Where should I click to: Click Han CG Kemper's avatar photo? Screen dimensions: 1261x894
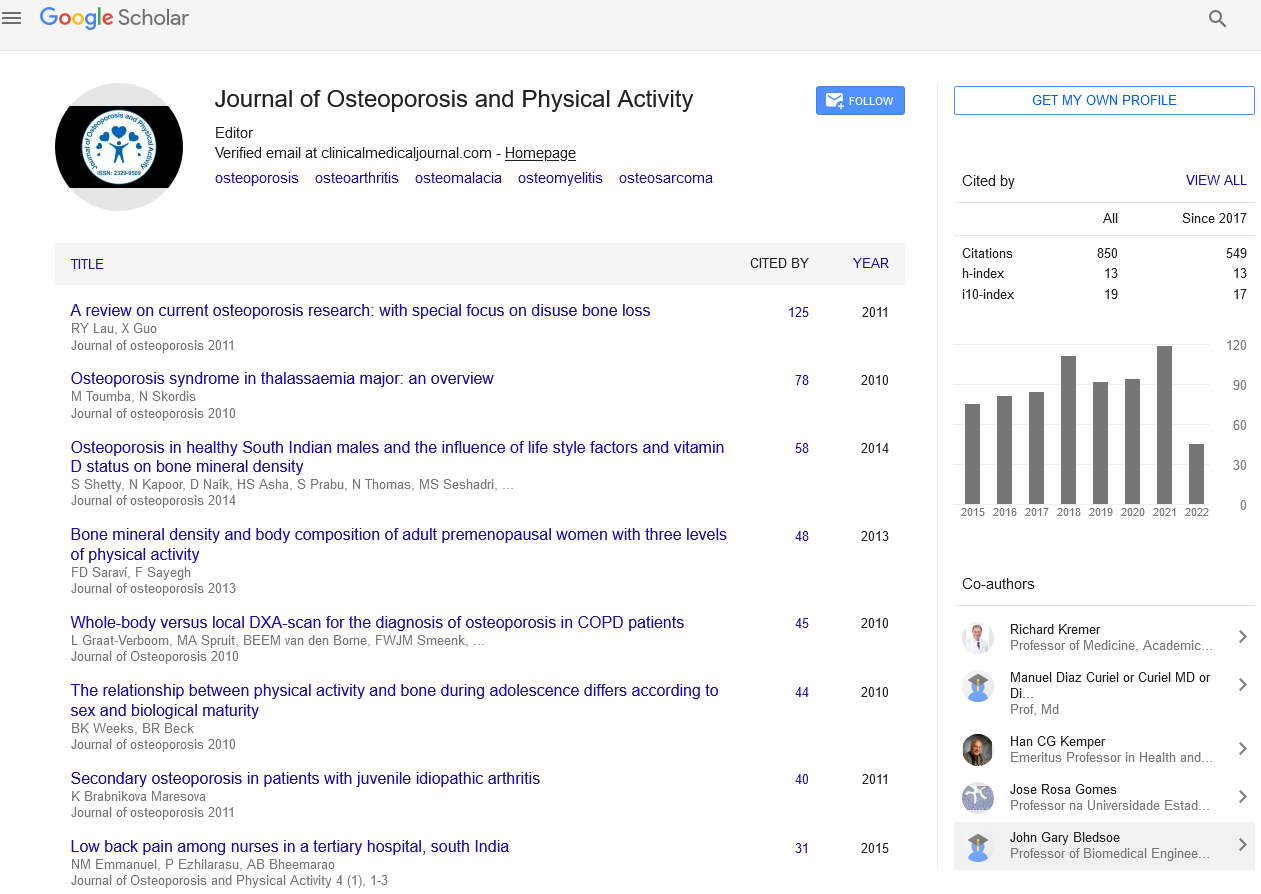[977, 750]
